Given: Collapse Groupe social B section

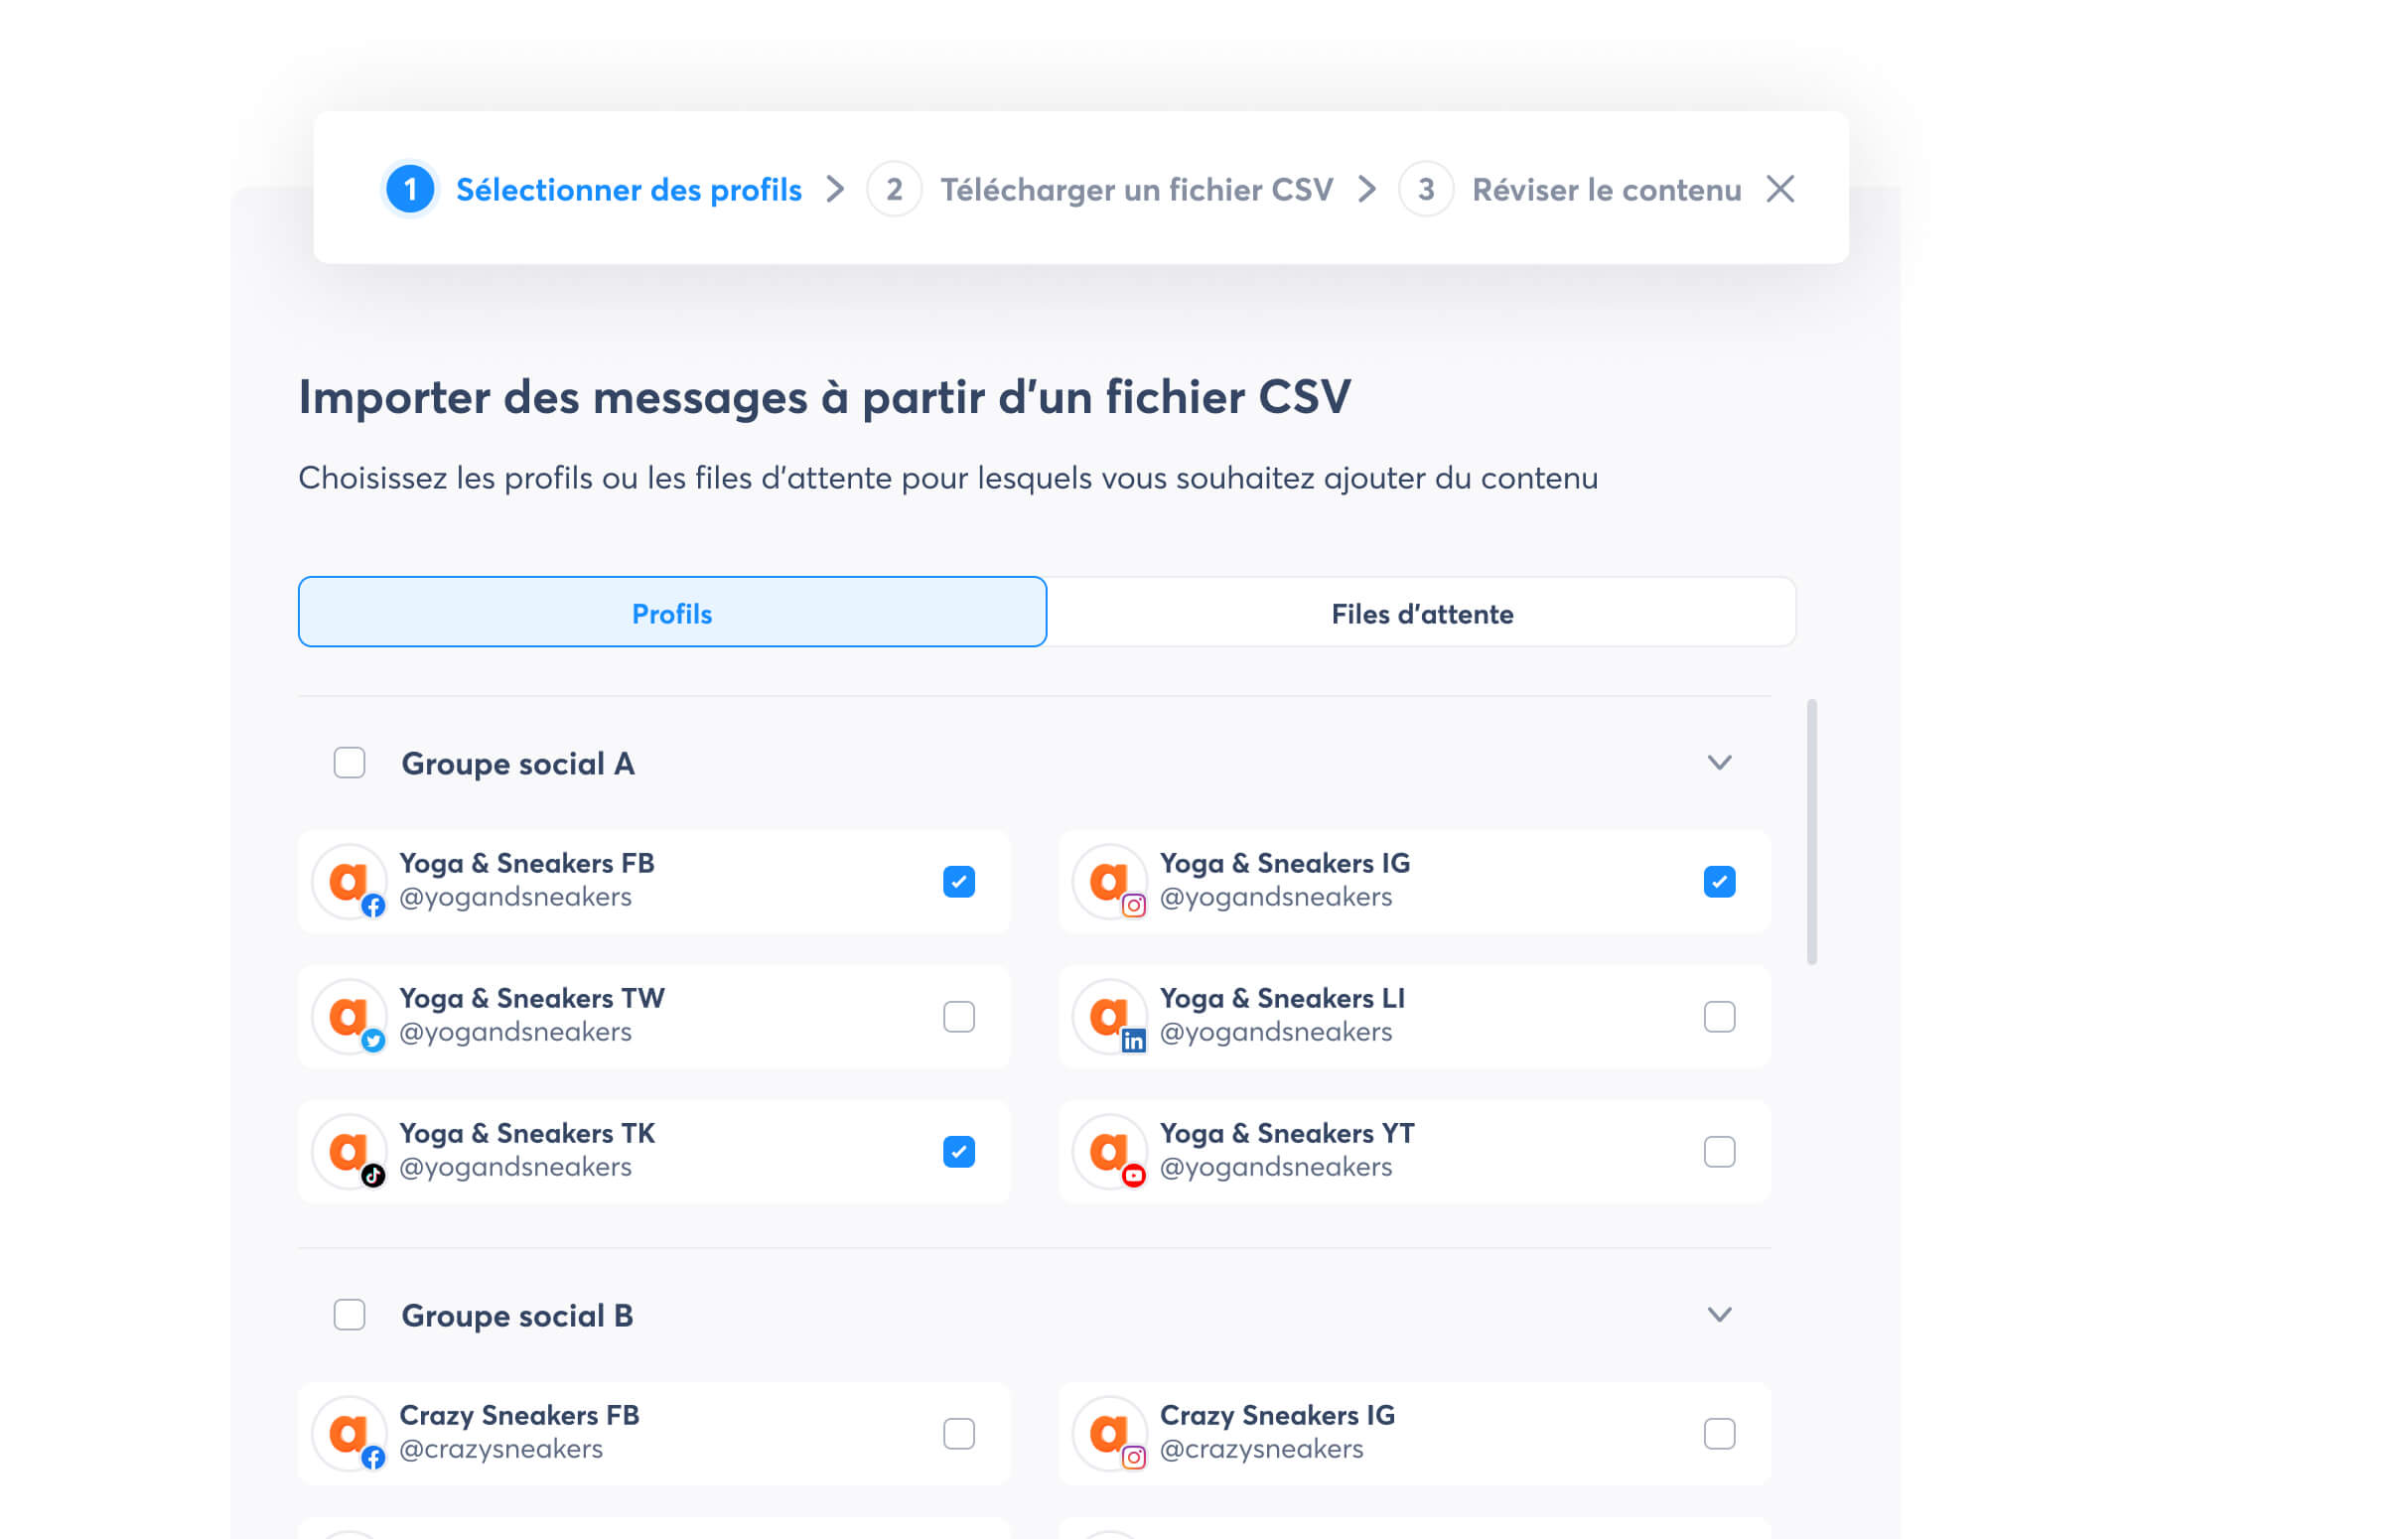Looking at the screenshot, I should tap(1719, 1315).
